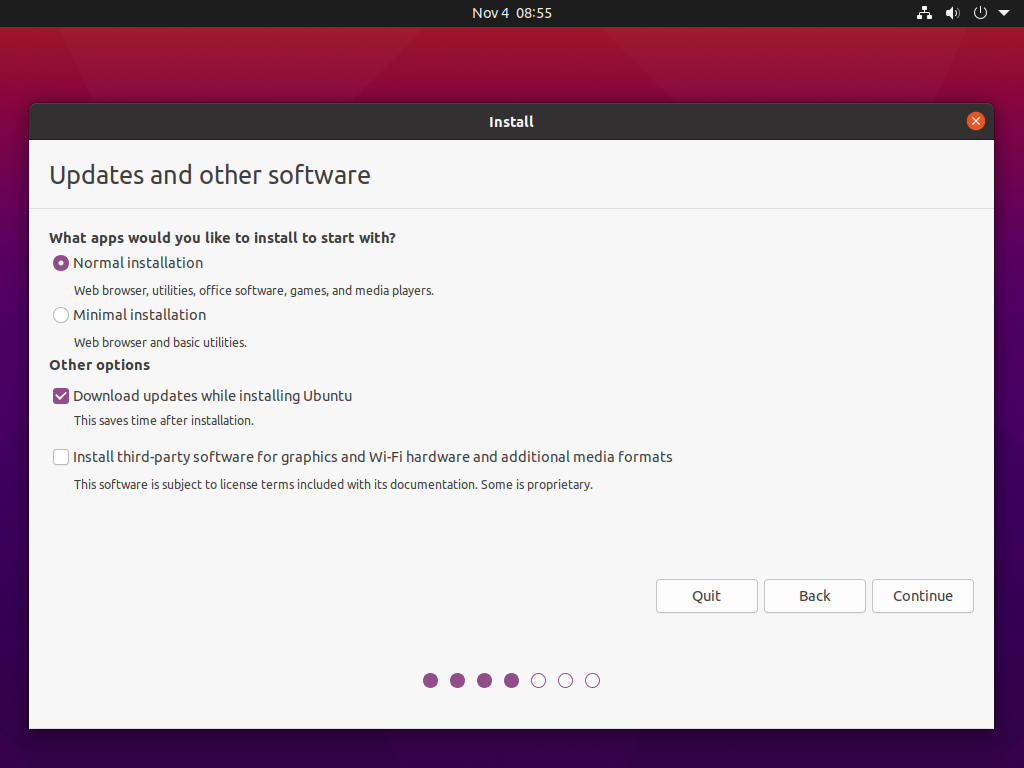This screenshot has width=1024, height=768.
Task: Click the 'Web browser and basic utilities.' description
Action: tap(160, 342)
